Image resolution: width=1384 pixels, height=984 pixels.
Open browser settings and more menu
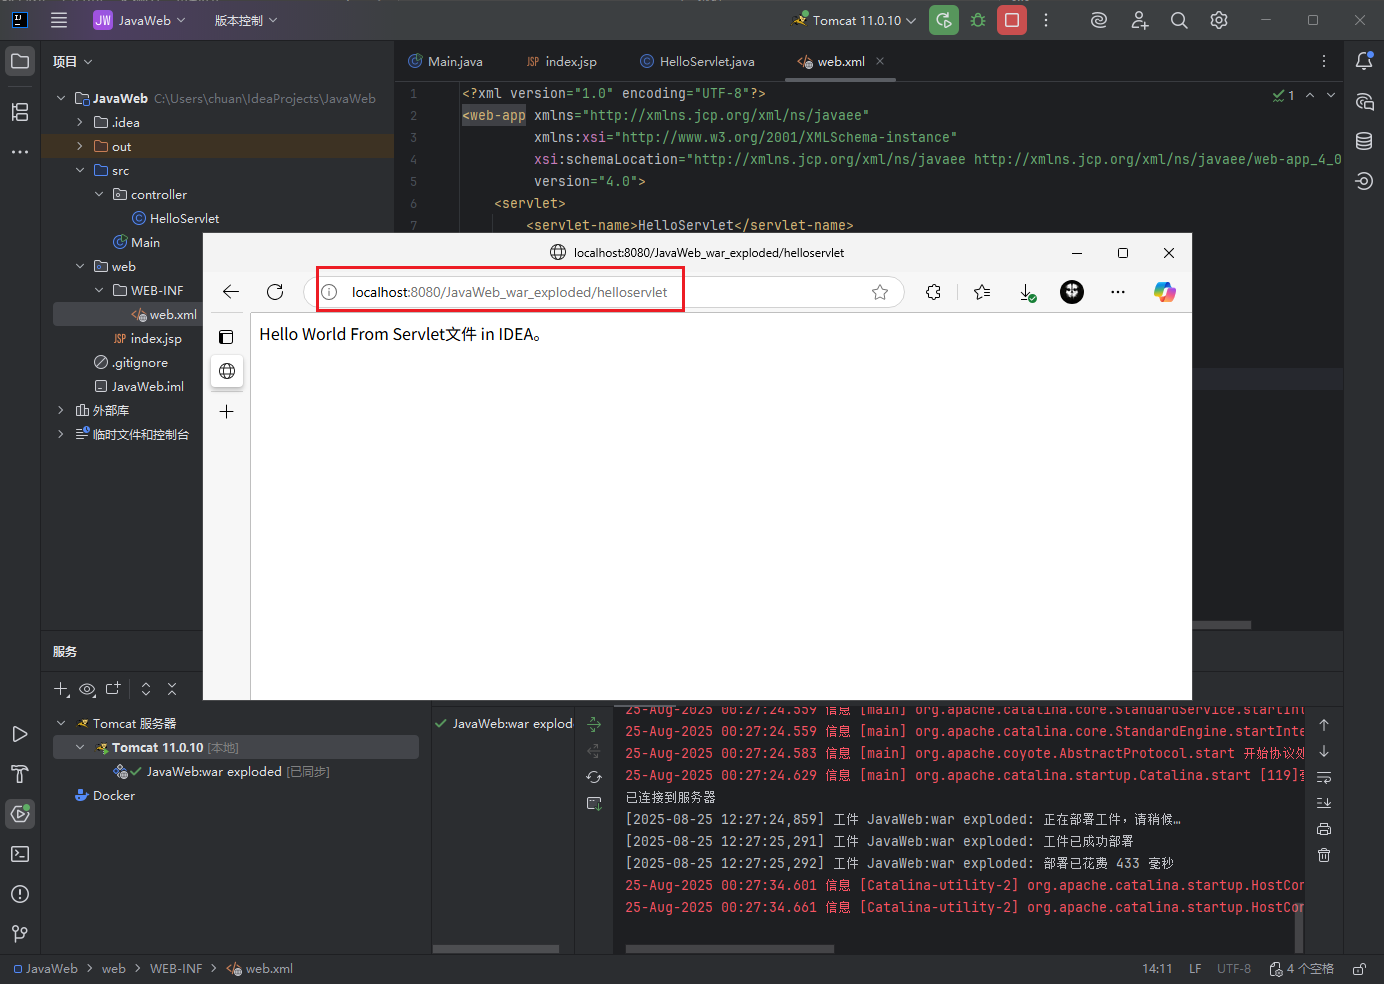pos(1118,292)
